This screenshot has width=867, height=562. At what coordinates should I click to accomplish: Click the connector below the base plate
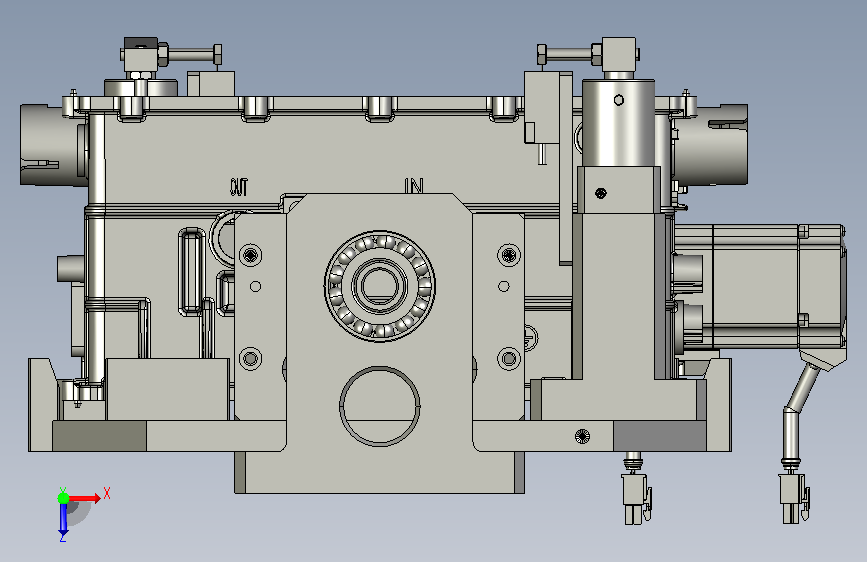click(x=636, y=498)
